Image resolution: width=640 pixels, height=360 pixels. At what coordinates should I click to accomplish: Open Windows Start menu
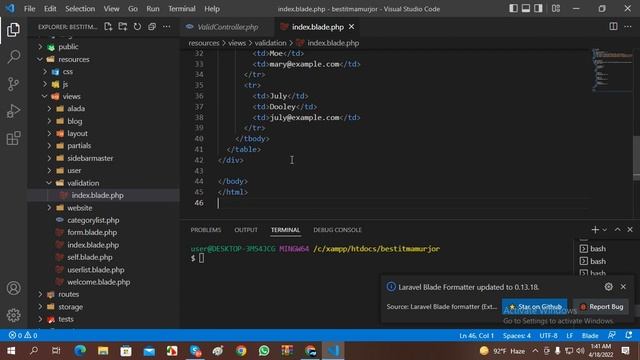click(x=11, y=351)
